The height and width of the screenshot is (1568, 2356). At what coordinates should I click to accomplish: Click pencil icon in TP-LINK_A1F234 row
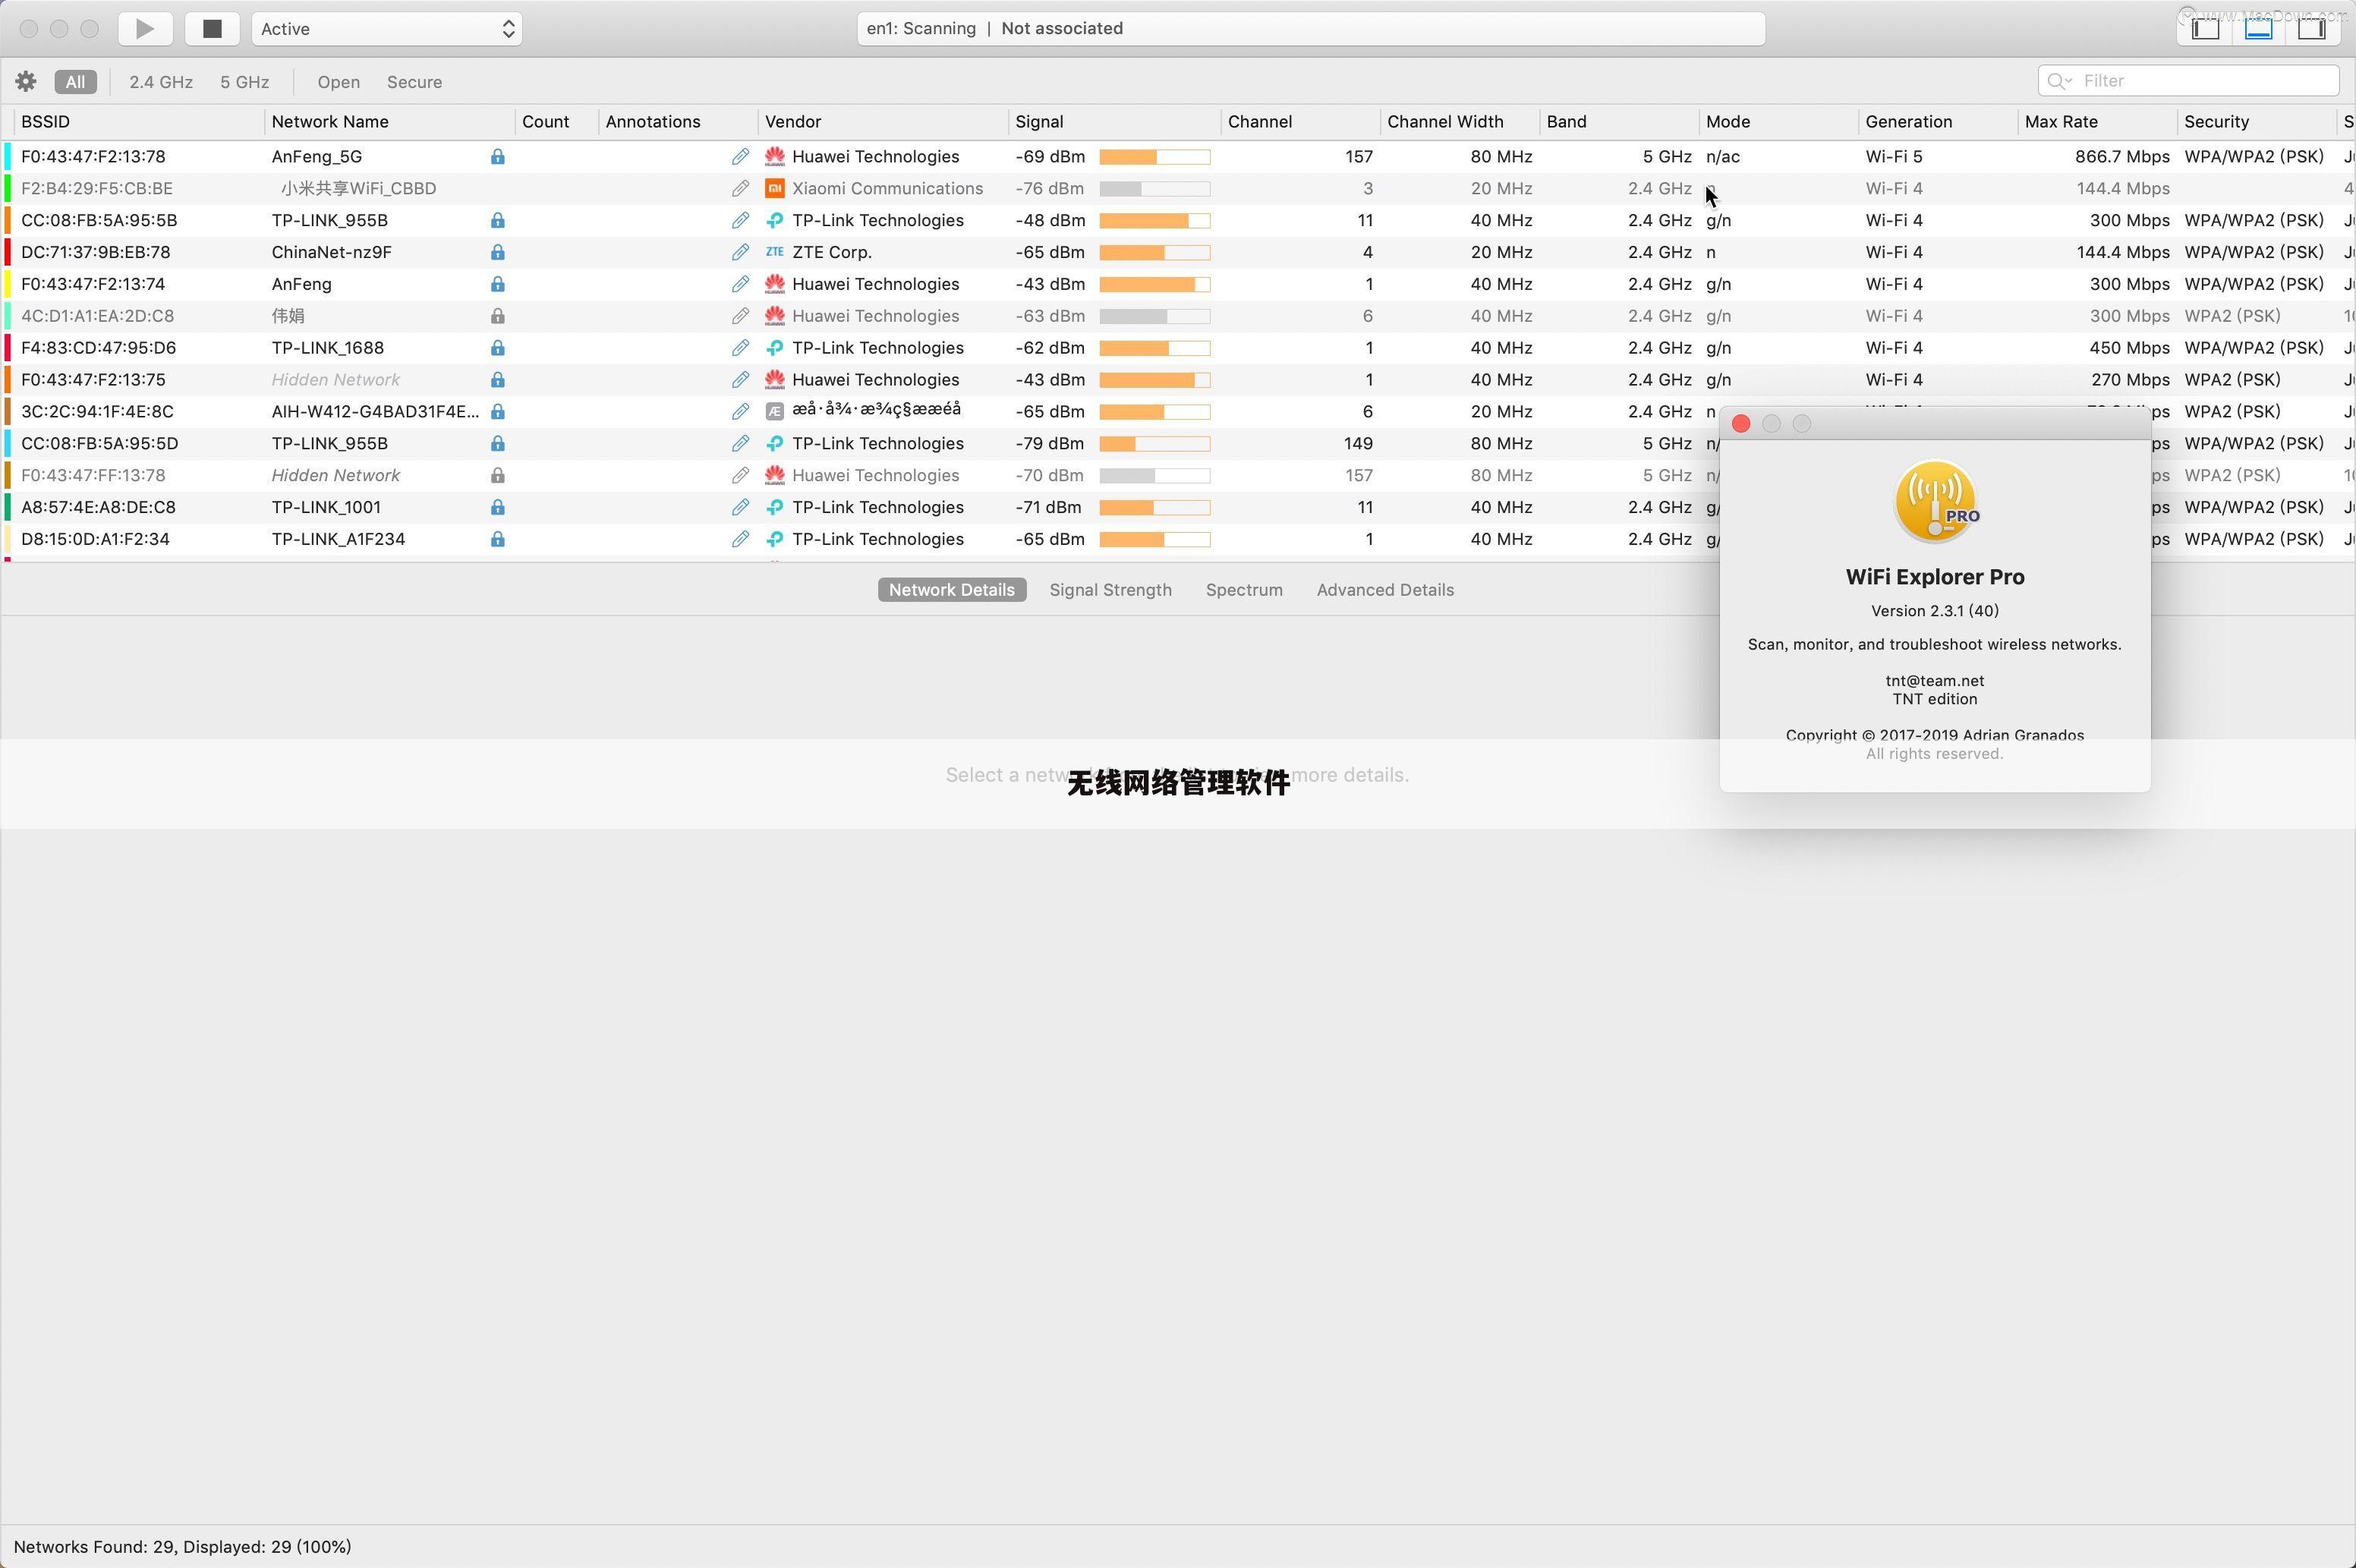point(740,539)
